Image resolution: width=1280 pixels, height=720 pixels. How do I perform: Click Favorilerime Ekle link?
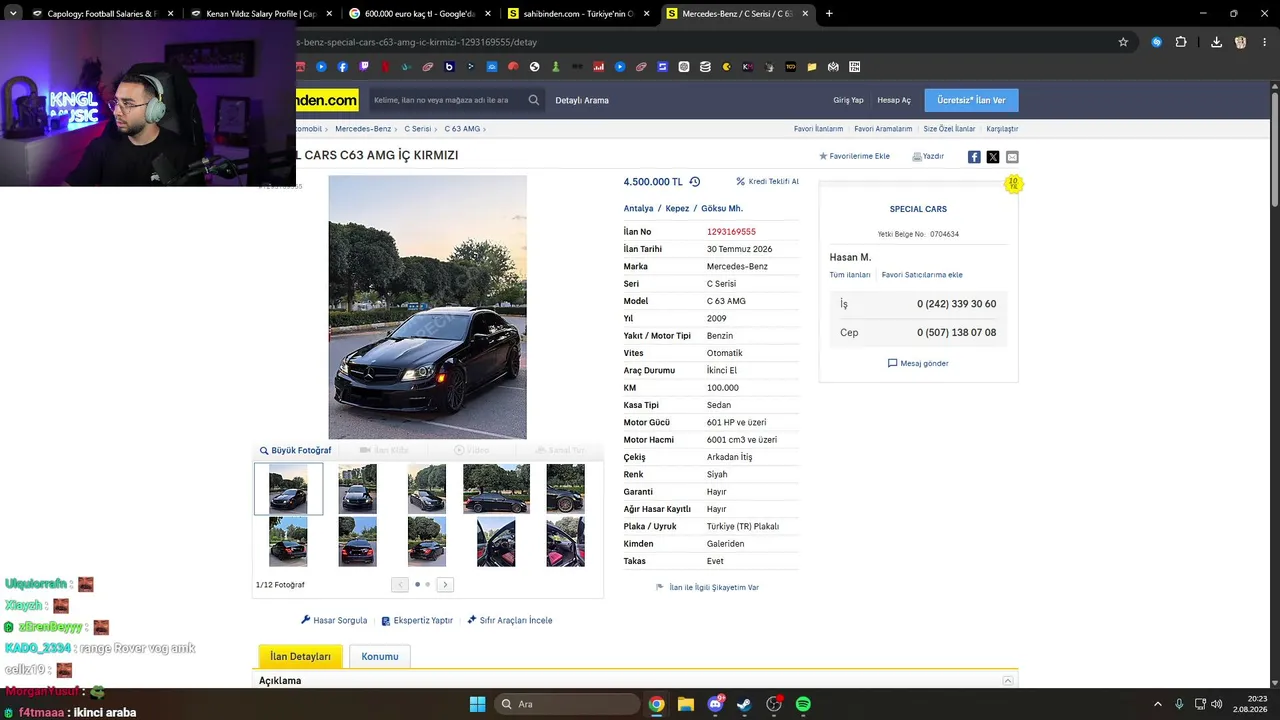click(x=854, y=157)
